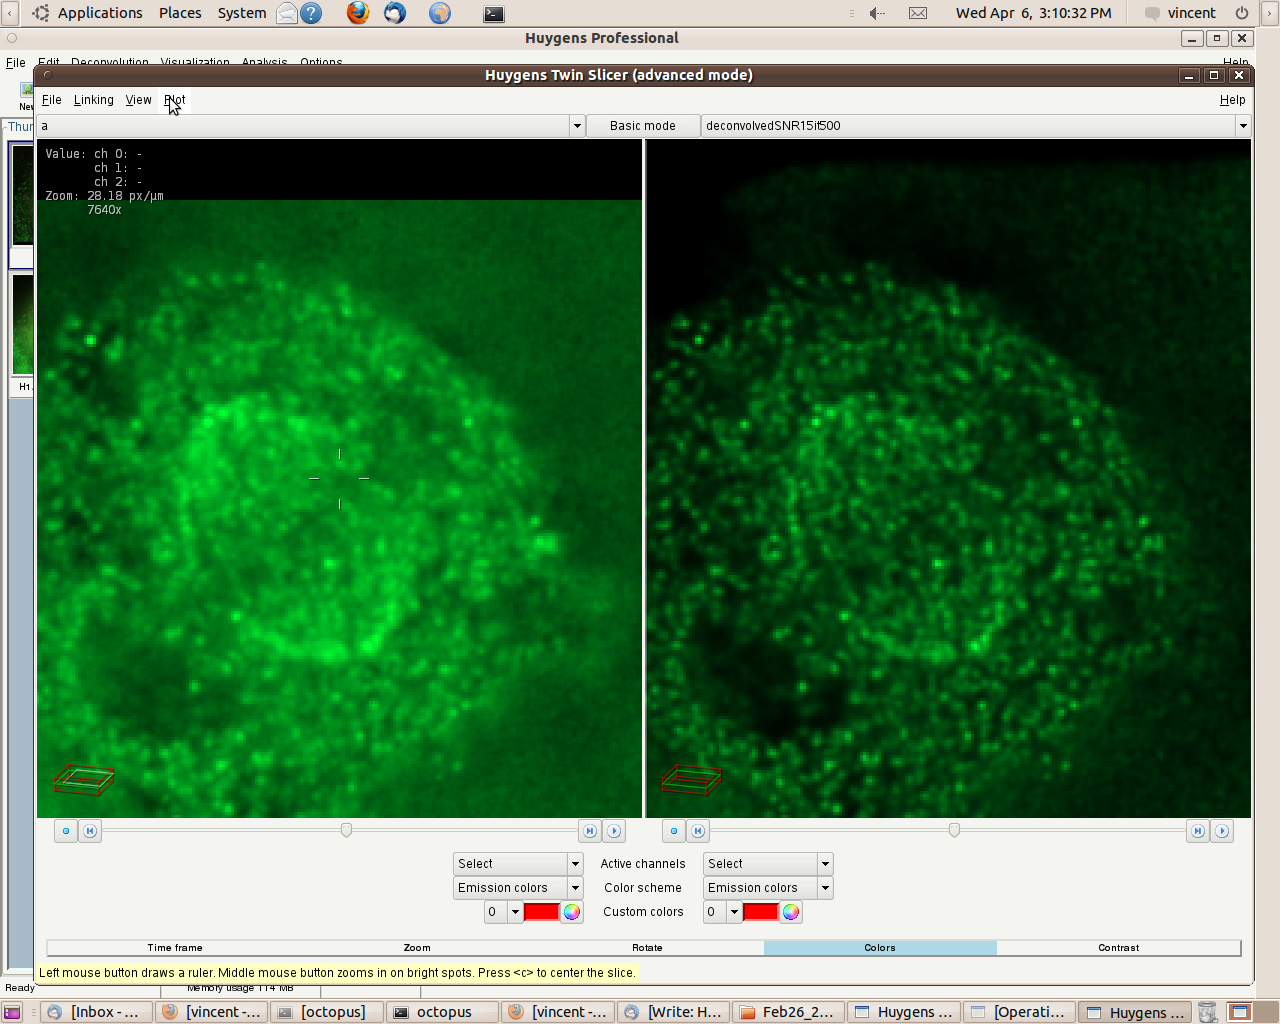Screen dimensions: 1280x1024
Task: Click the left viewer's center slice button
Action: [66, 831]
